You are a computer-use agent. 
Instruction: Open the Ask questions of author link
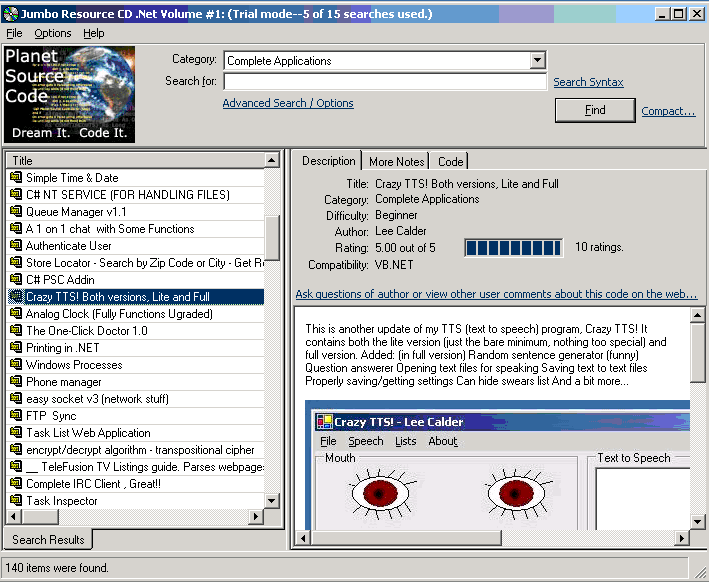point(496,294)
